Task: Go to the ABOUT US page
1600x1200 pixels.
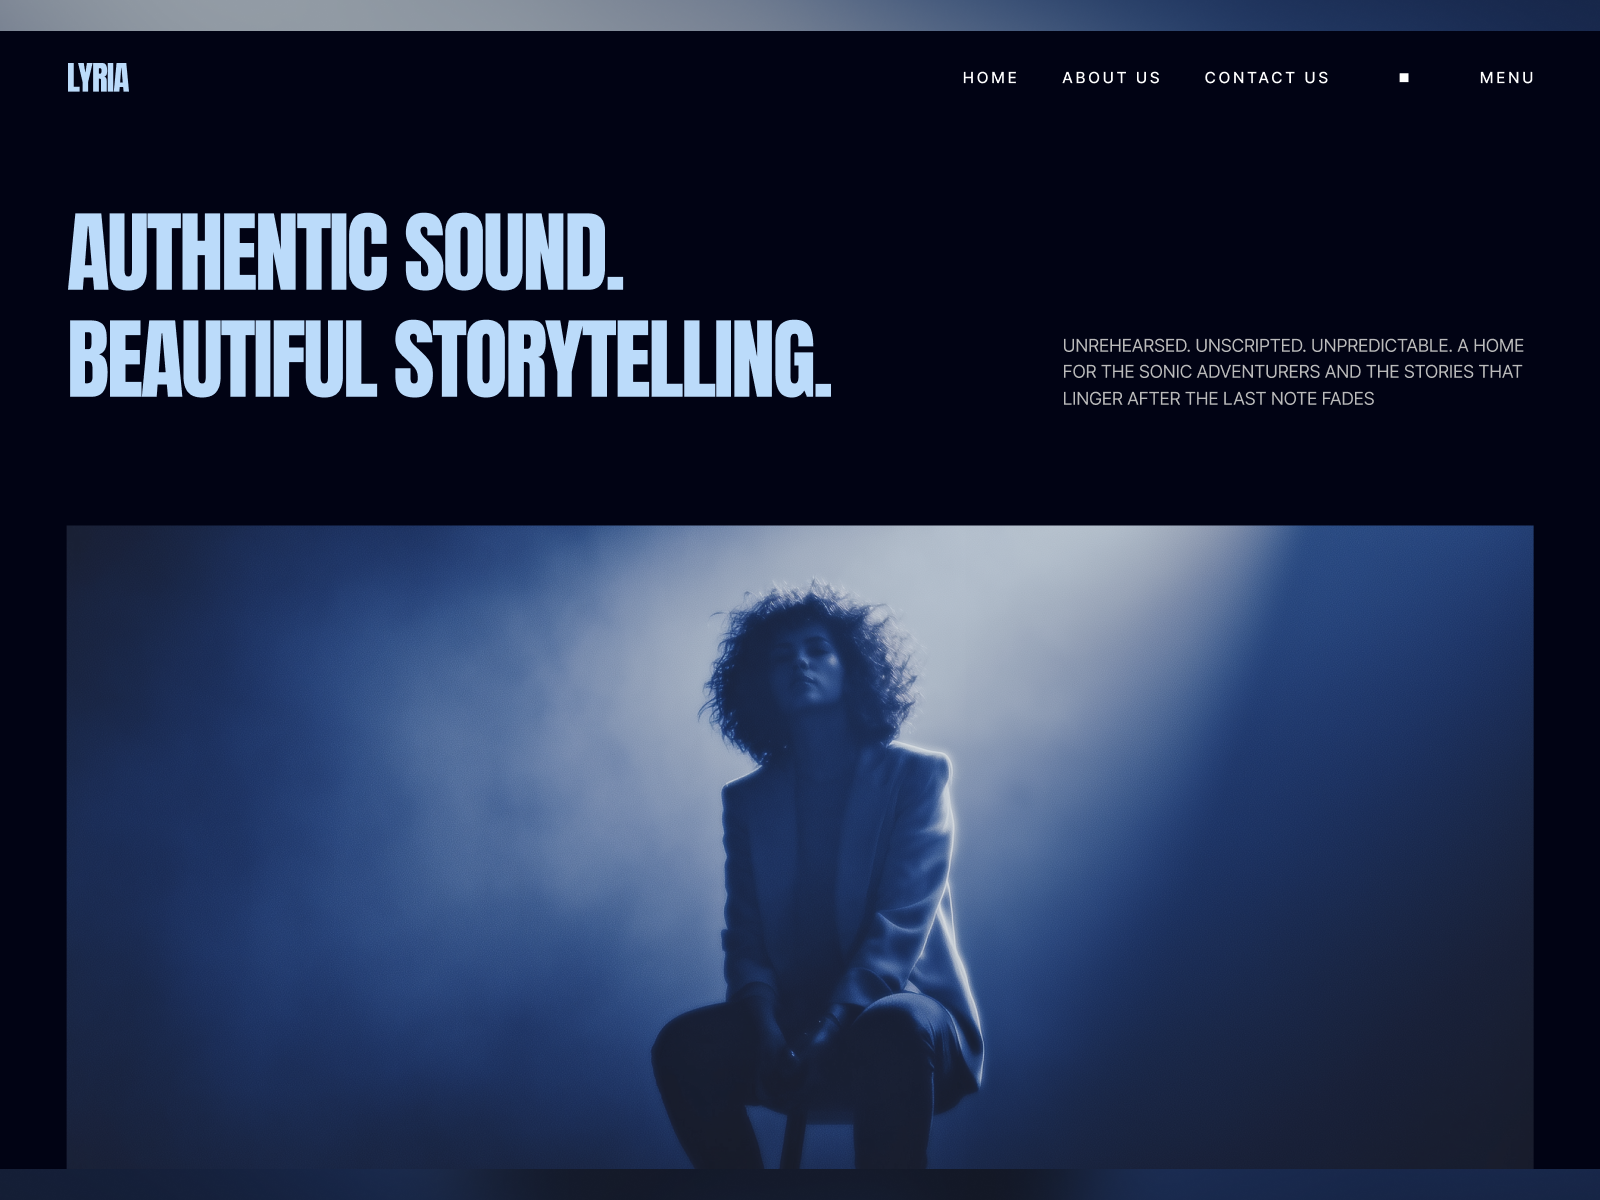Action: point(1111,77)
